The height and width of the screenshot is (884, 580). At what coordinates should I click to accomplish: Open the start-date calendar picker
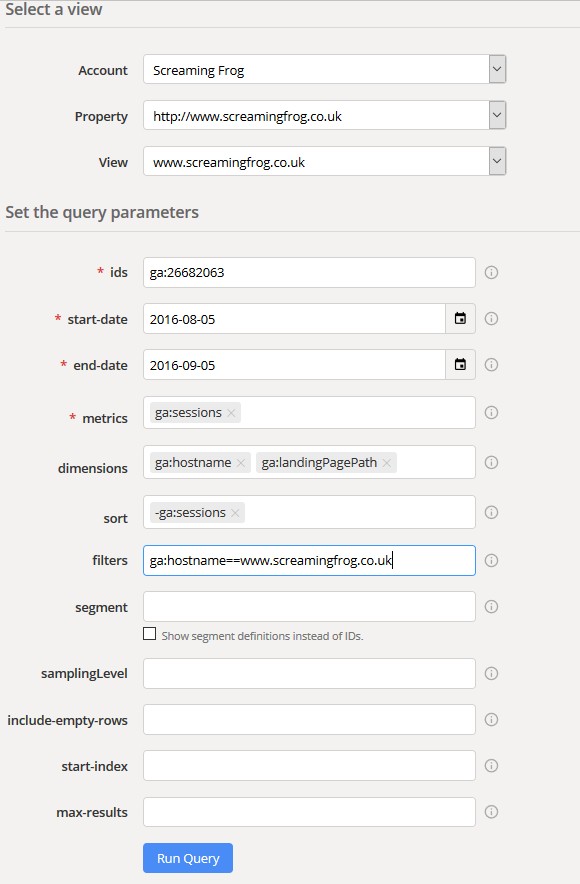tap(461, 319)
